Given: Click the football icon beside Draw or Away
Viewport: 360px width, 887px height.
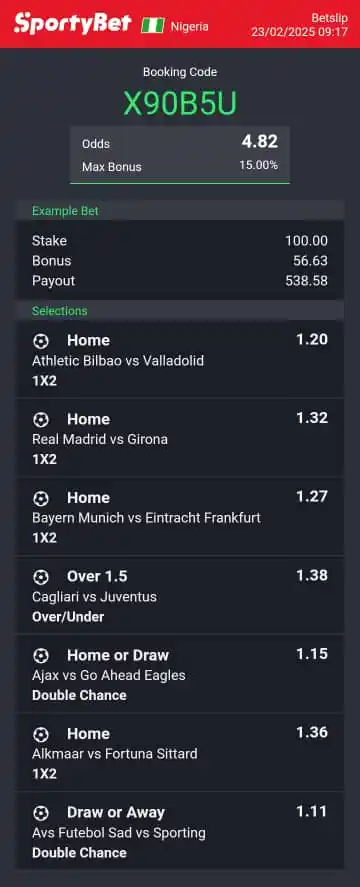Looking at the screenshot, I should (x=41, y=813).
